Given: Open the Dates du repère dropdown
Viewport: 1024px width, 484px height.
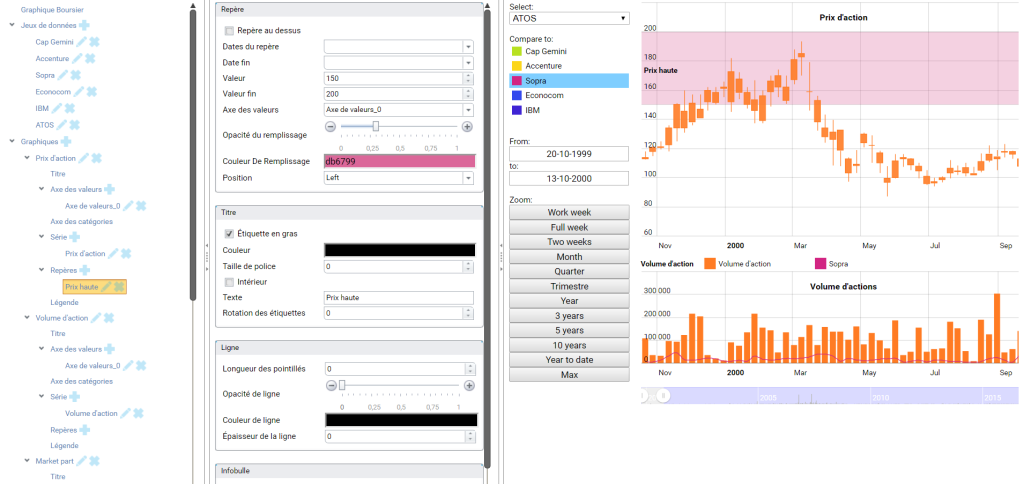Looking at the screenshot, I should coord(468,47).
